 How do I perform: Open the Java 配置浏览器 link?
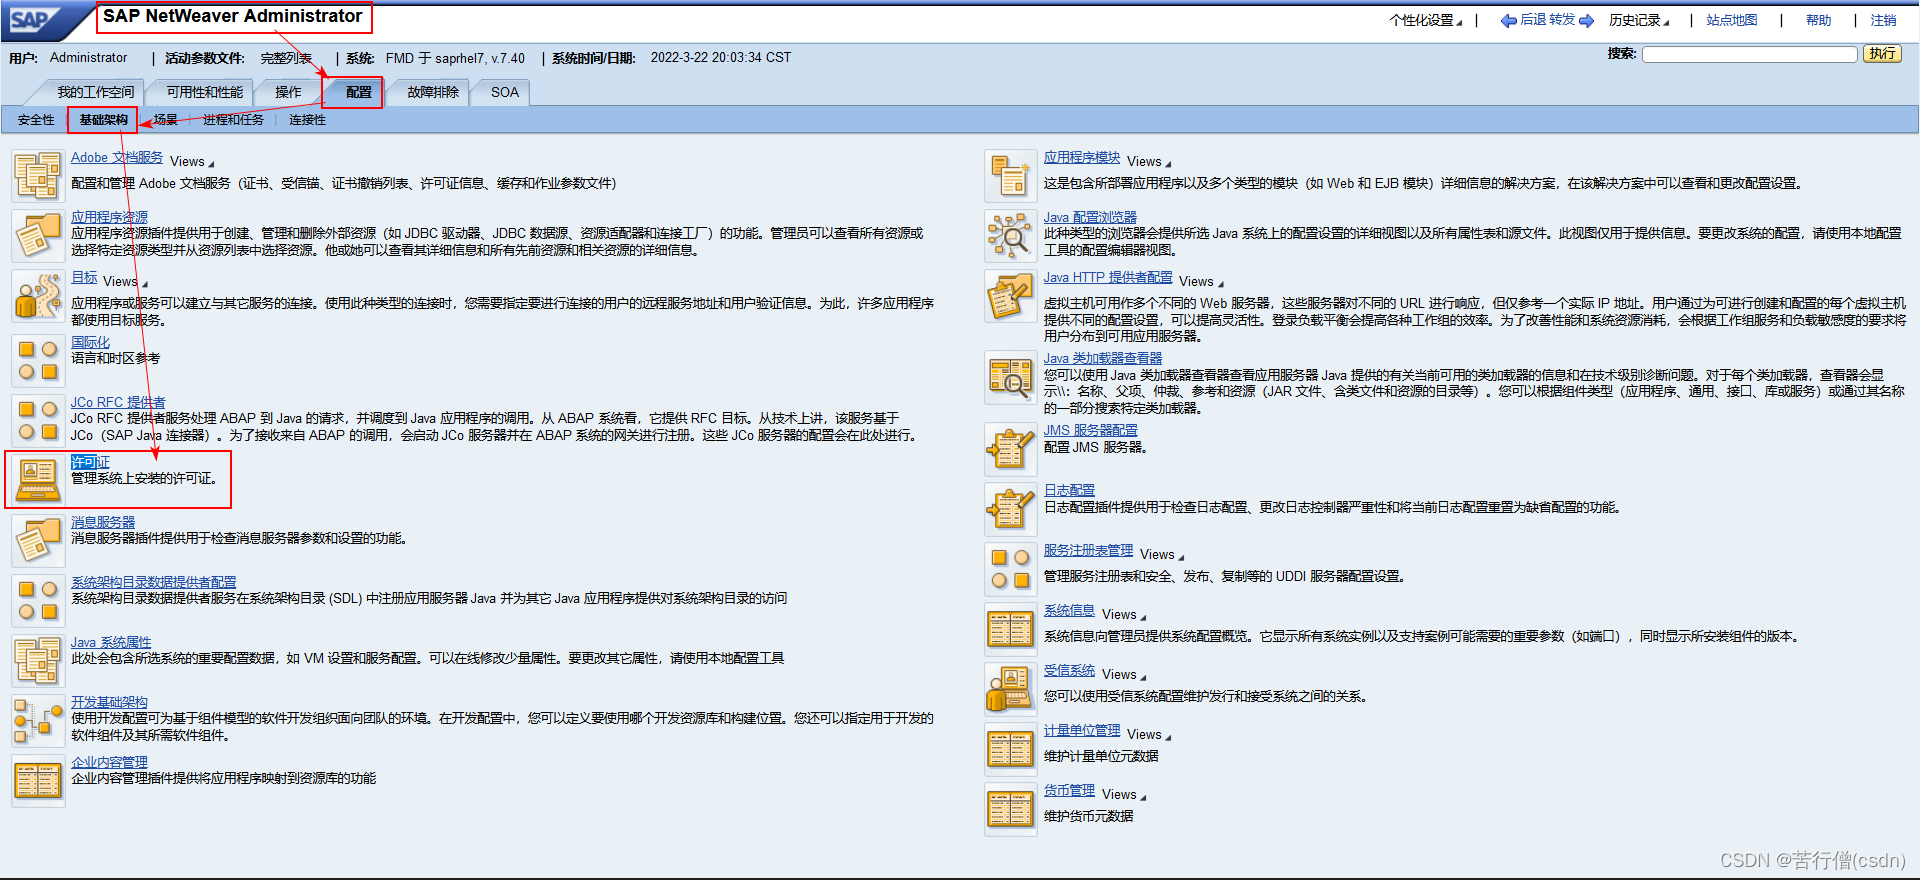click(1090, 217)
